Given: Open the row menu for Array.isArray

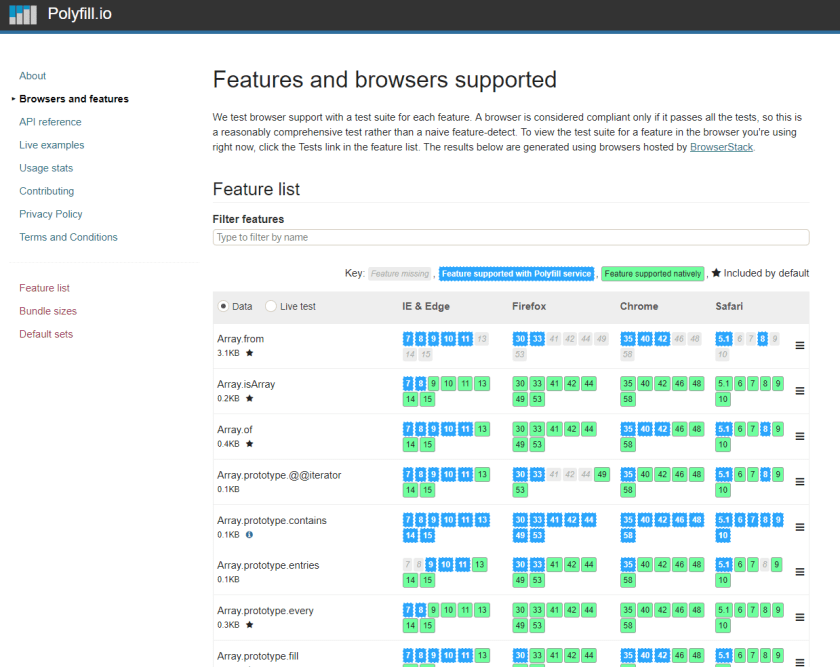Looking at the screenshot, I should click(x=799, y=391).
